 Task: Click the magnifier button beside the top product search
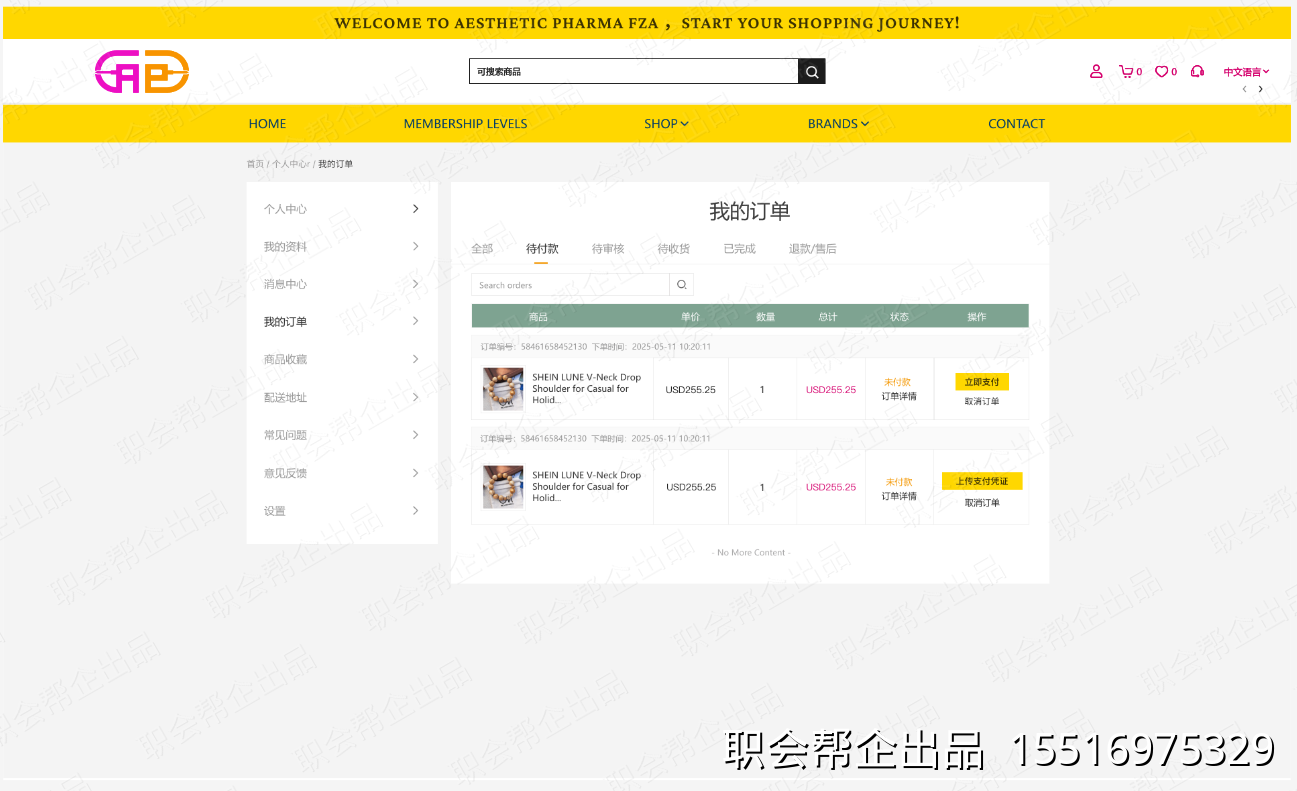(812, 71)
